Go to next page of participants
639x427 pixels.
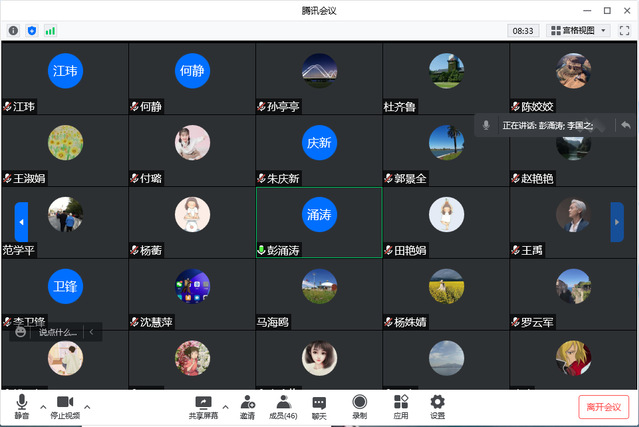617,222
